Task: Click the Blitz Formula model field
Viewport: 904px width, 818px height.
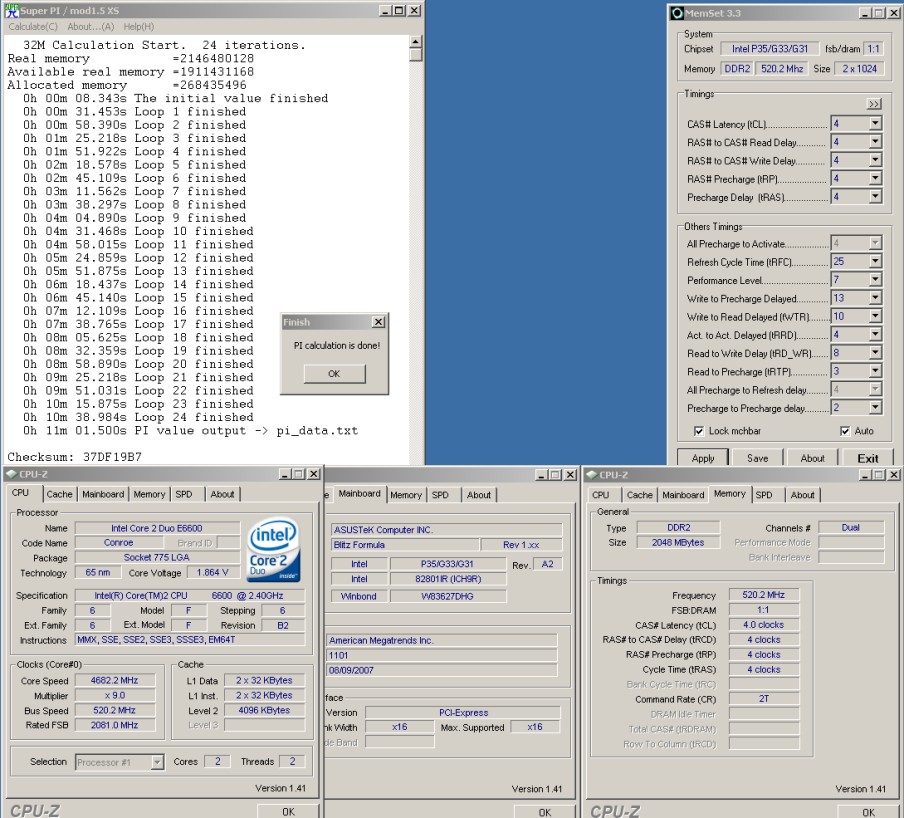Action: (x=405, y=545)
